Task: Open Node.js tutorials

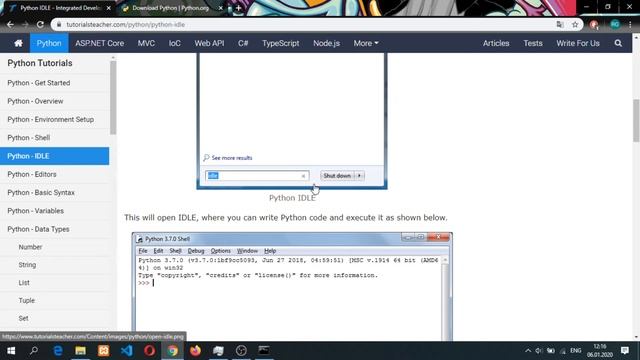Action: click(x=327, y=43)
